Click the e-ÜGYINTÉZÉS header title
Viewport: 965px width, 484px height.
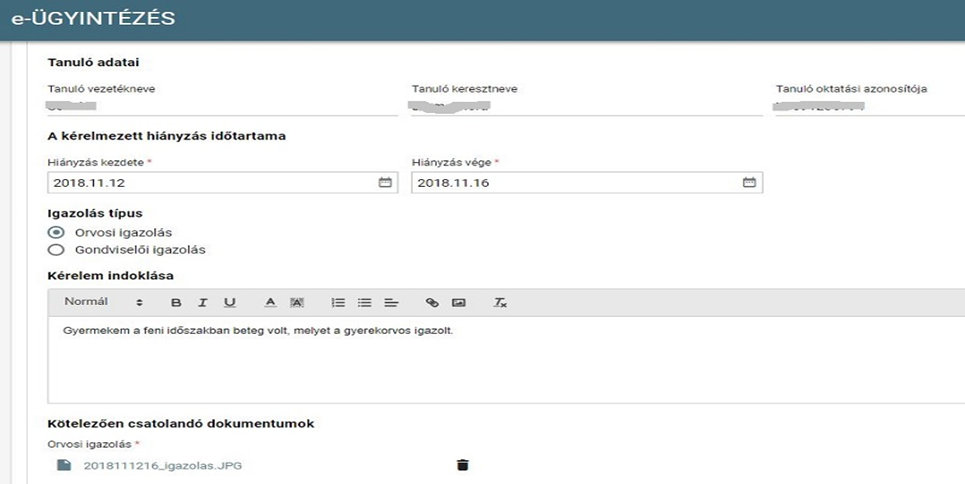pos(93,18)
